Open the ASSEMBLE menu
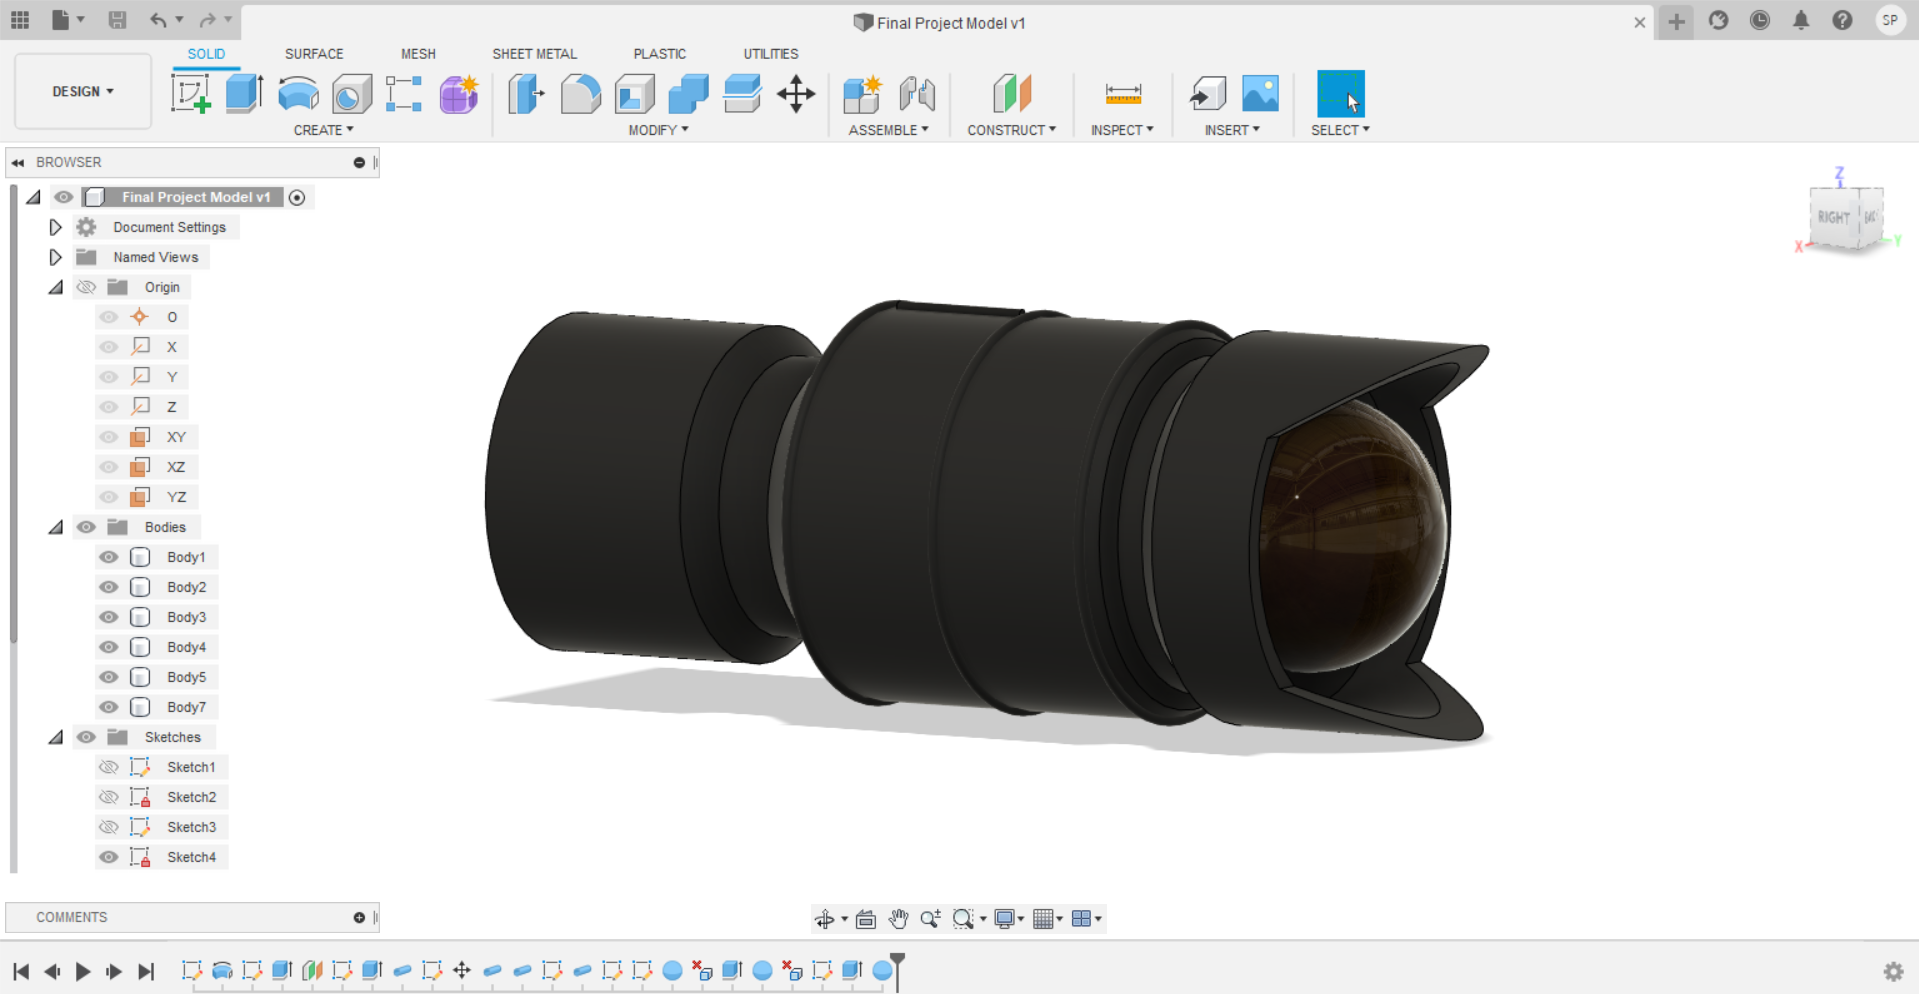The height and width of the screenshot is (994, 1919). click(888, 130)
